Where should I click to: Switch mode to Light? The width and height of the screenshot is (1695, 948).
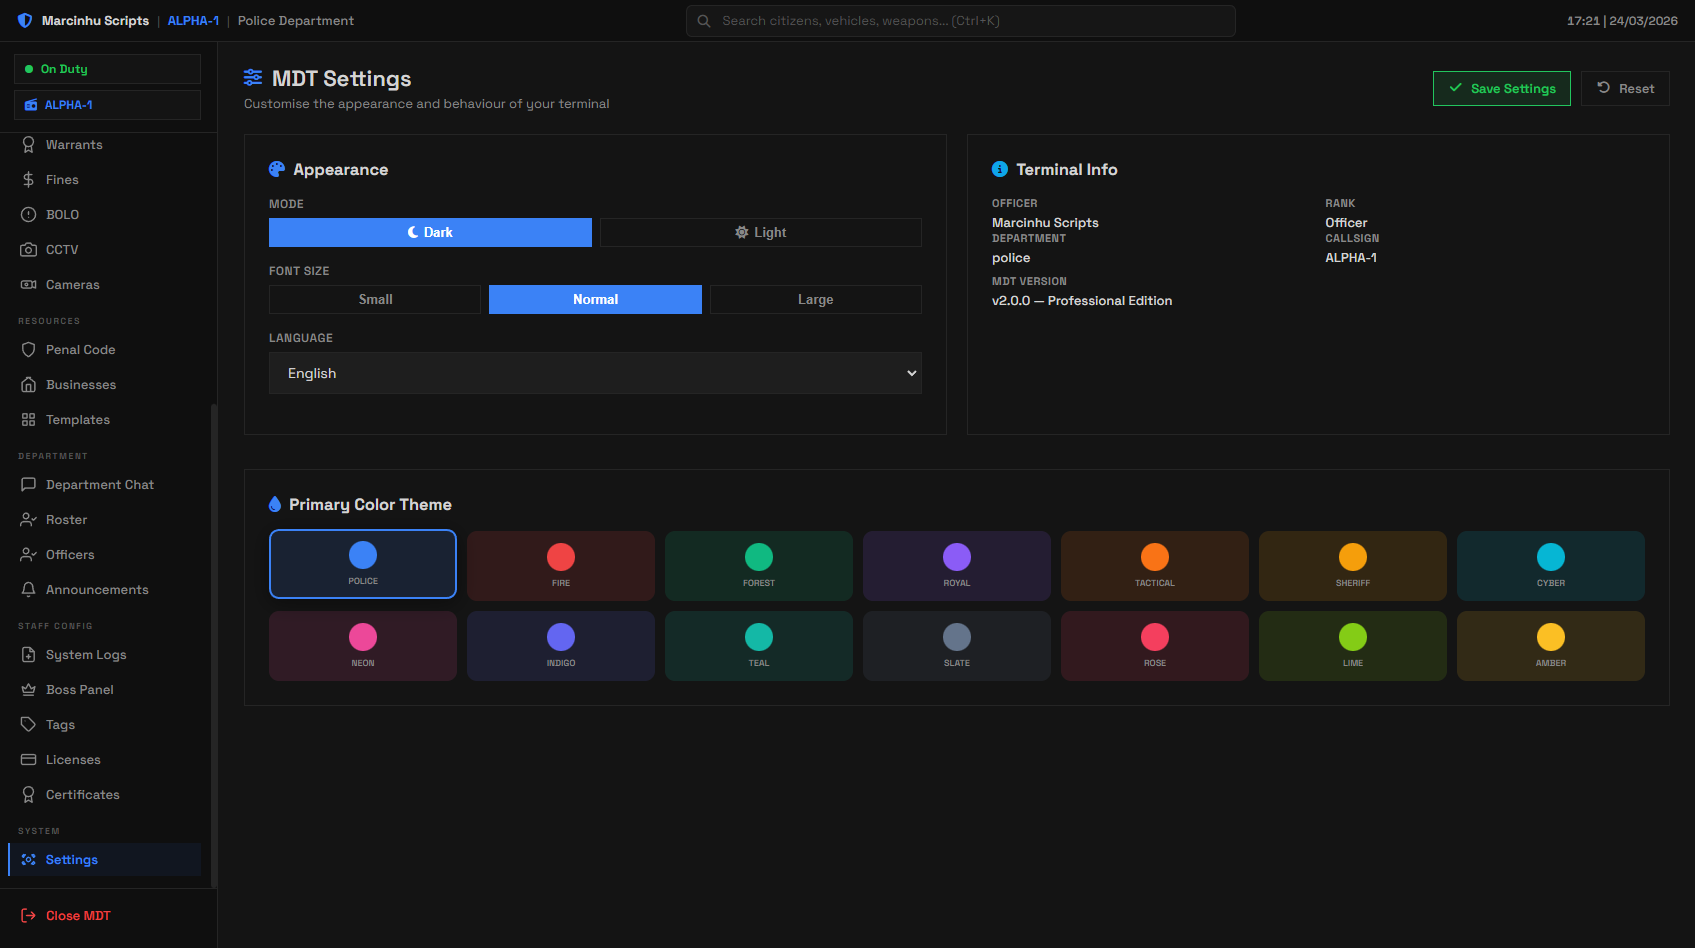pyautogui.click(x=761, y=232)
